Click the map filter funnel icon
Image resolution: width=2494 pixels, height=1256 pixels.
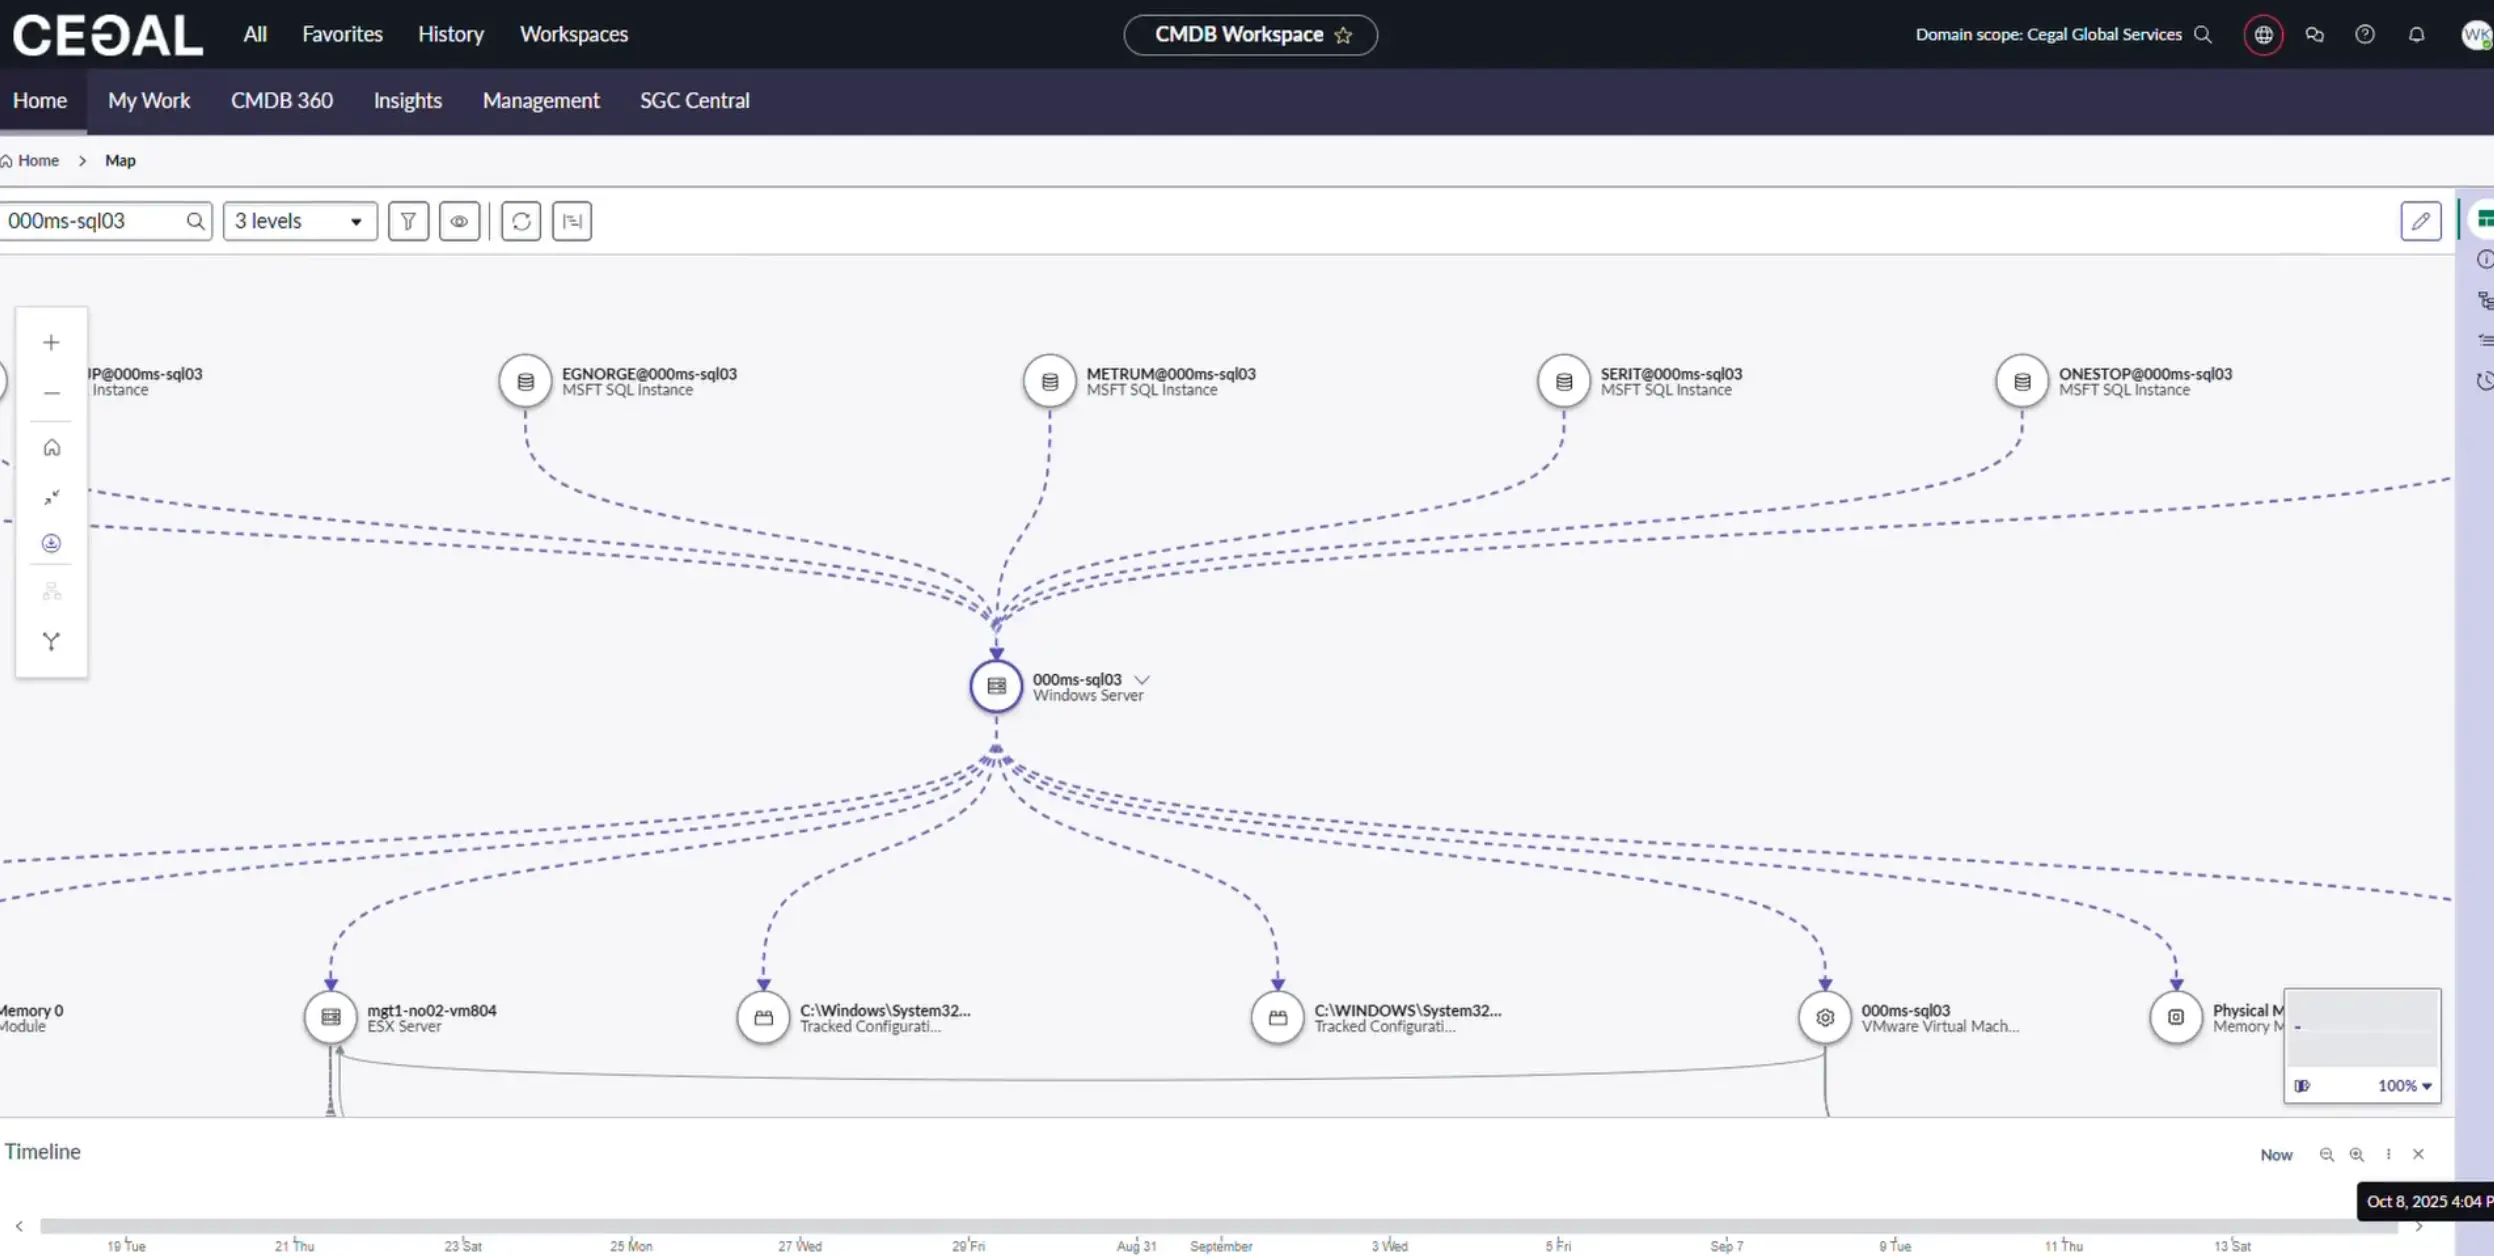[x=408, y=221]
